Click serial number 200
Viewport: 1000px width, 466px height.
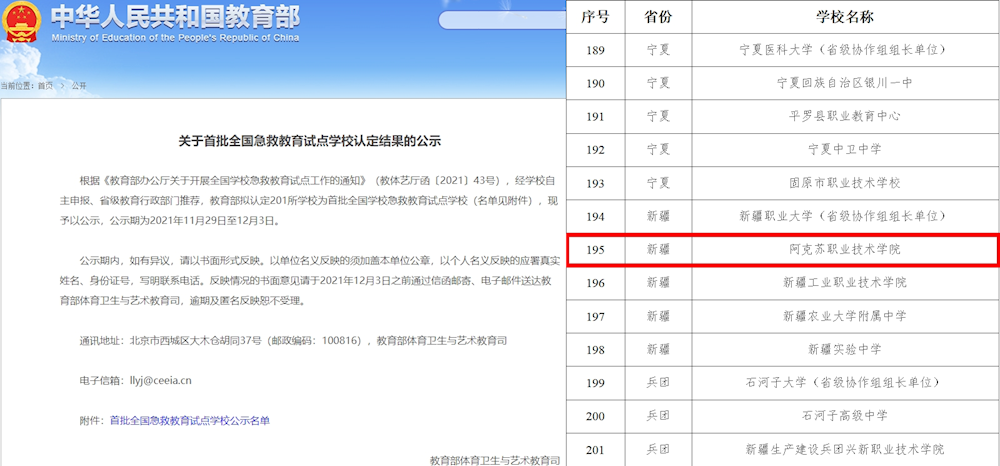tap(594, 416)
